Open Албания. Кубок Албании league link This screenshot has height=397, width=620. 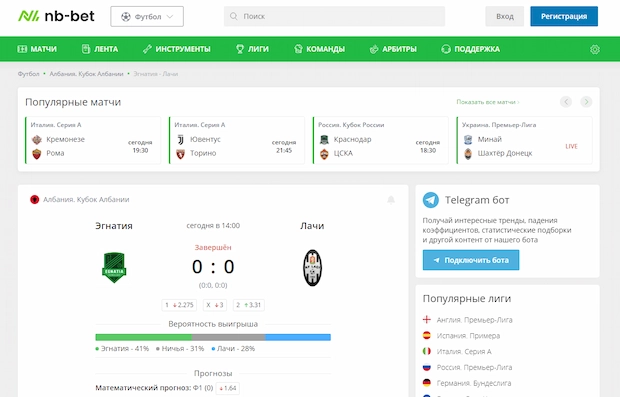click(86, 200)
